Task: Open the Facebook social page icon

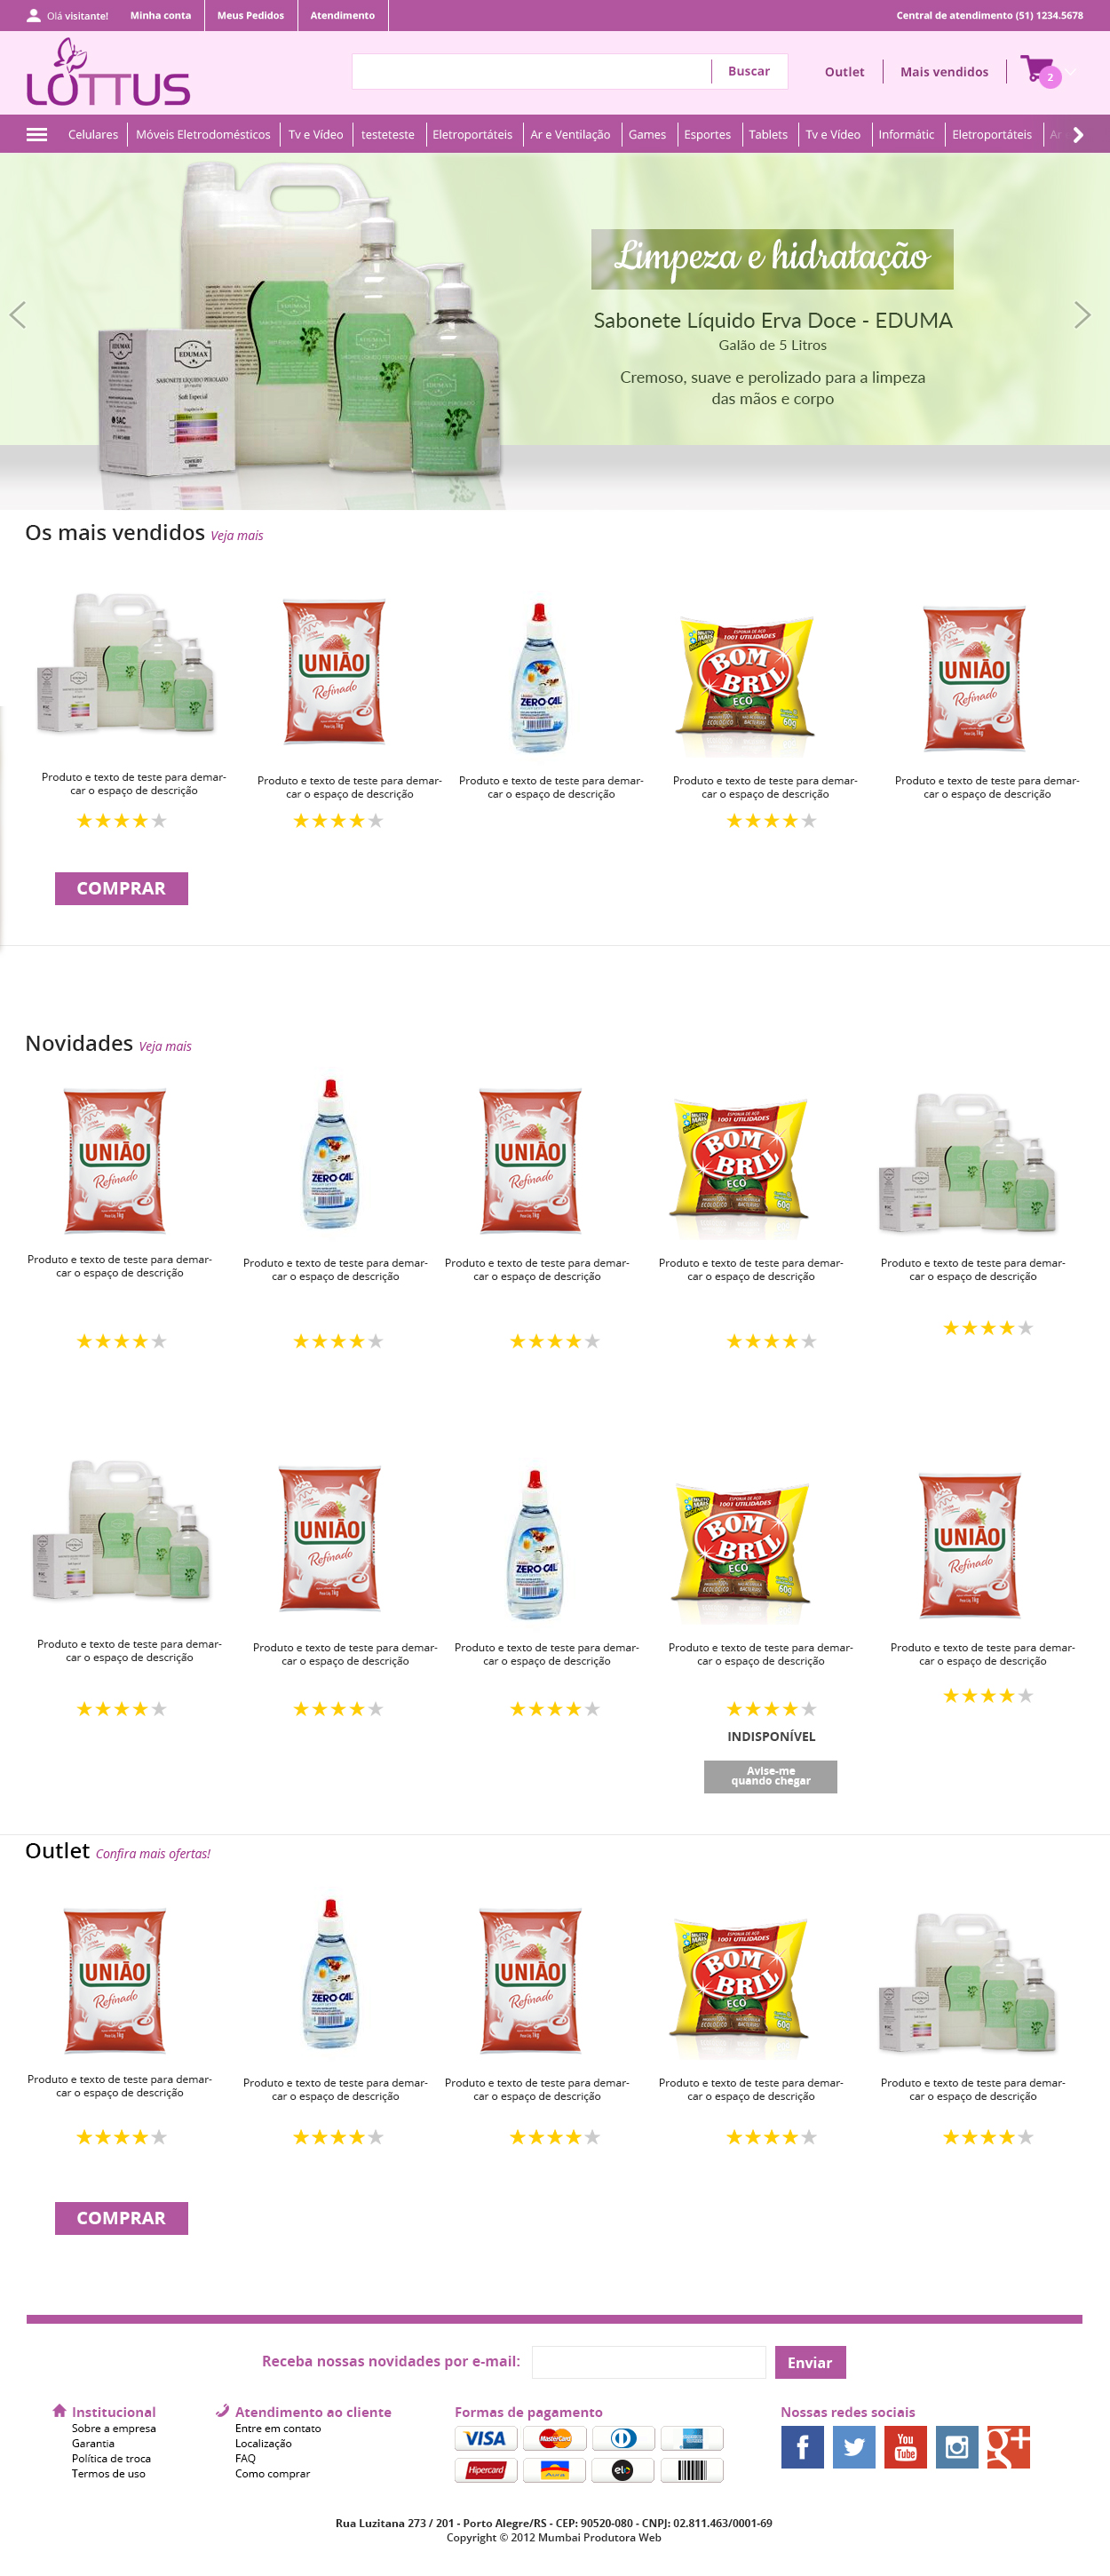Action: [x=802, y=2447]
